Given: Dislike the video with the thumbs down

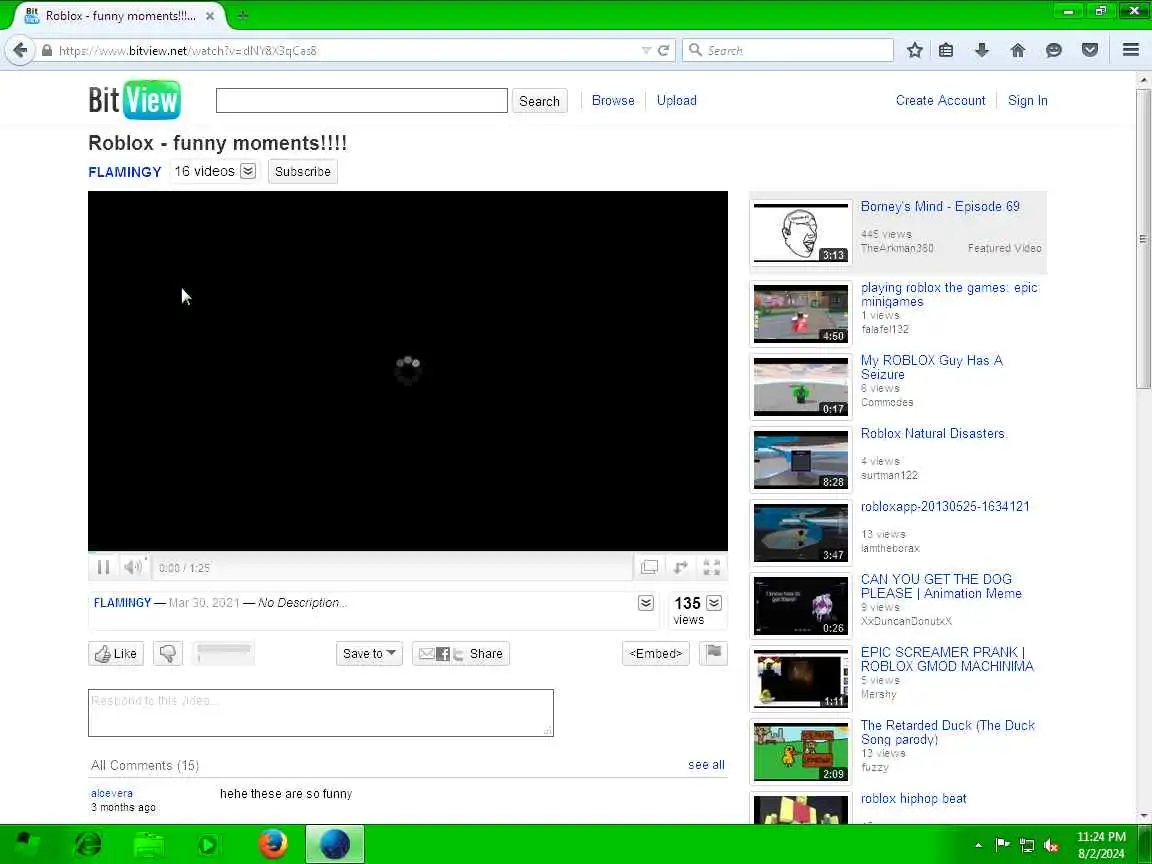Looking at the screenshot, I should tap(168, 653).
